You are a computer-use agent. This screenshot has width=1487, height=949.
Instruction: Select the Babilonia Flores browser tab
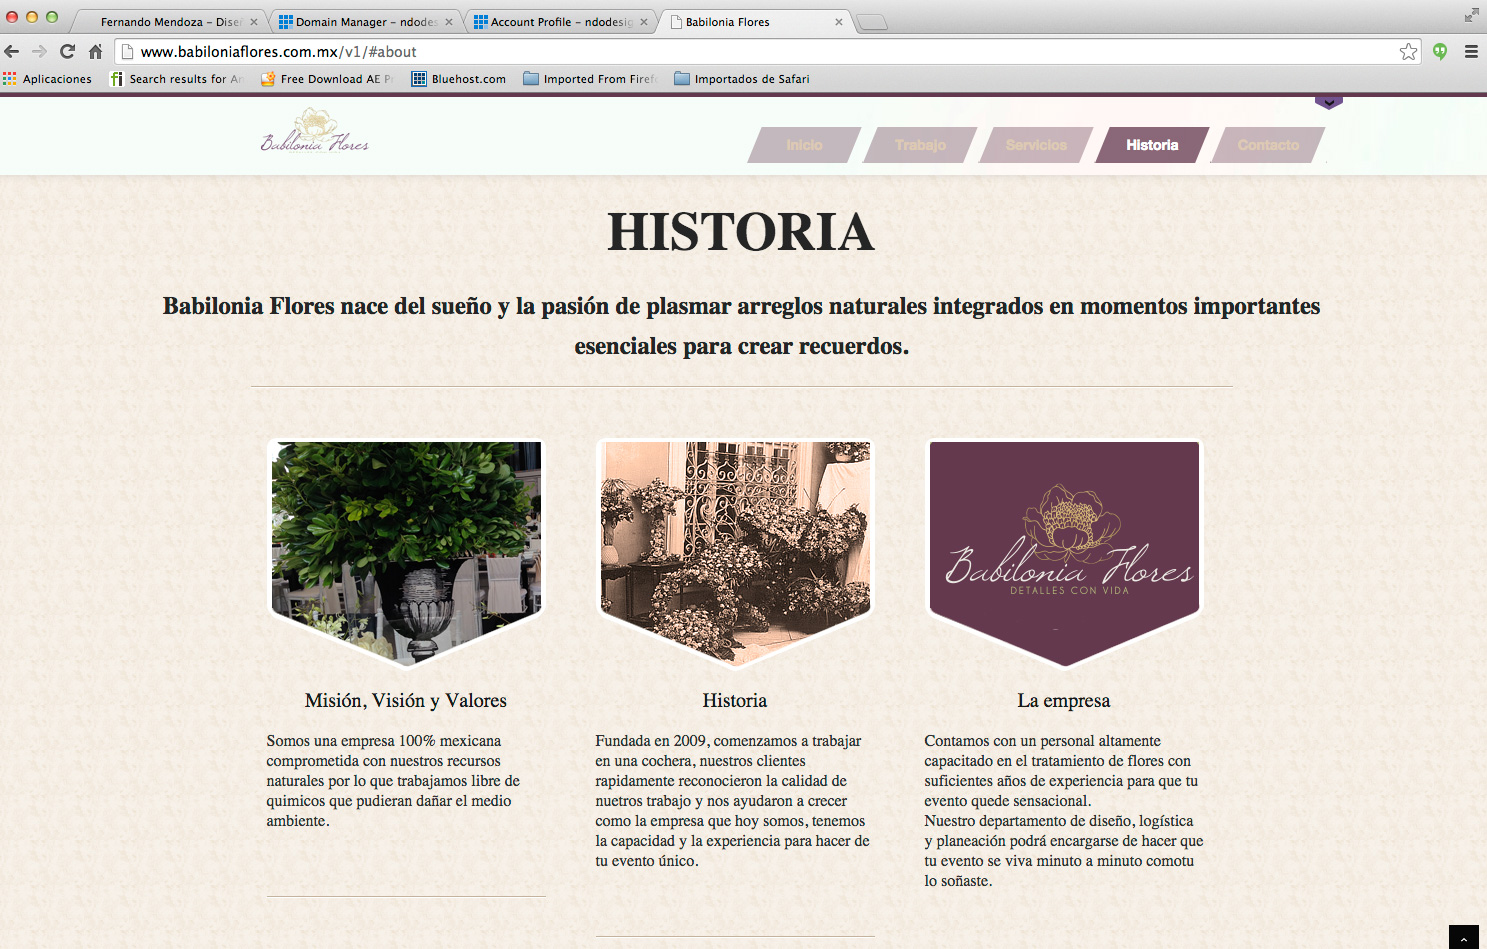click(755, 22)
